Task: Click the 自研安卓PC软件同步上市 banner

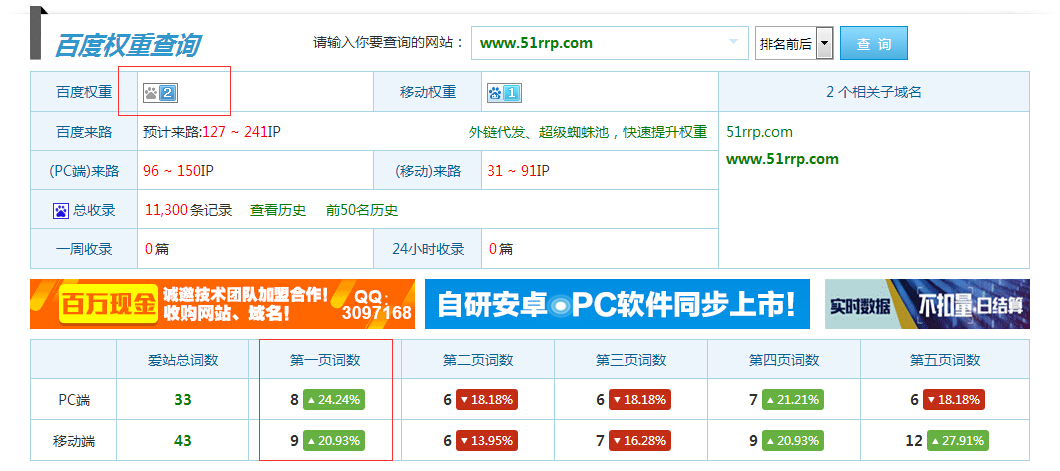Action: point(617,304)
